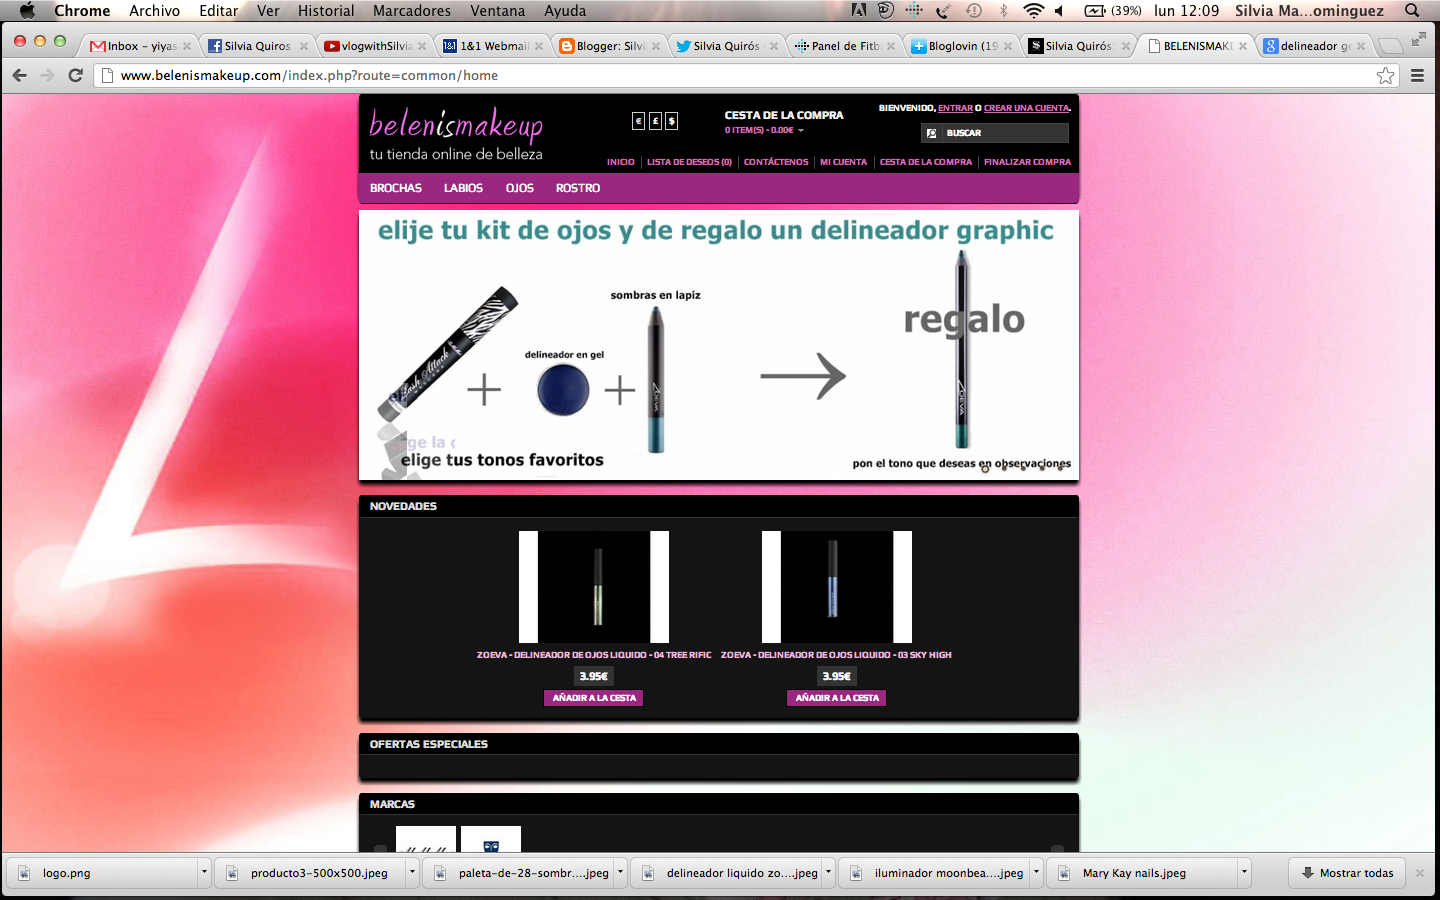
Task: Toggle fullscreen with the arrows icon
Action: click(1419, 39)
